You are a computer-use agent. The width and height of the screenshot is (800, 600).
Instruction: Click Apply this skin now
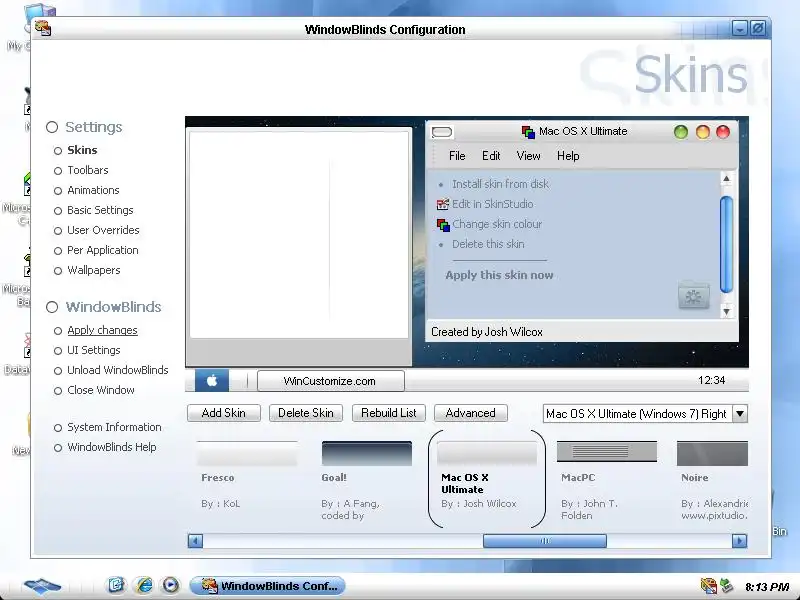pos(499,275)
